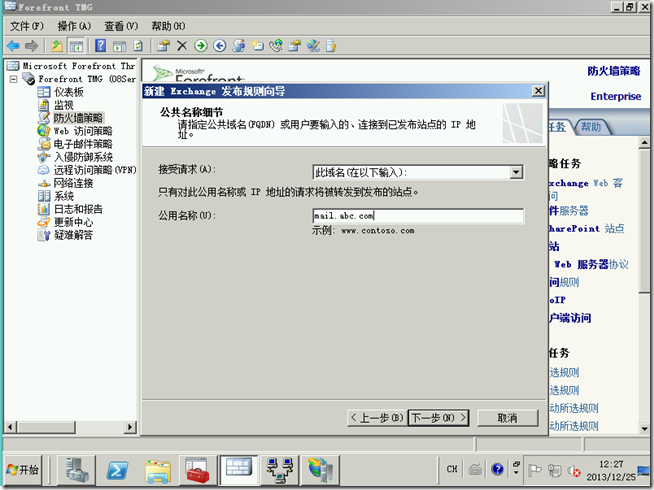Click the taskbar Forefront firewall window icon
This screenshot has width=654, height=490.
239,470
